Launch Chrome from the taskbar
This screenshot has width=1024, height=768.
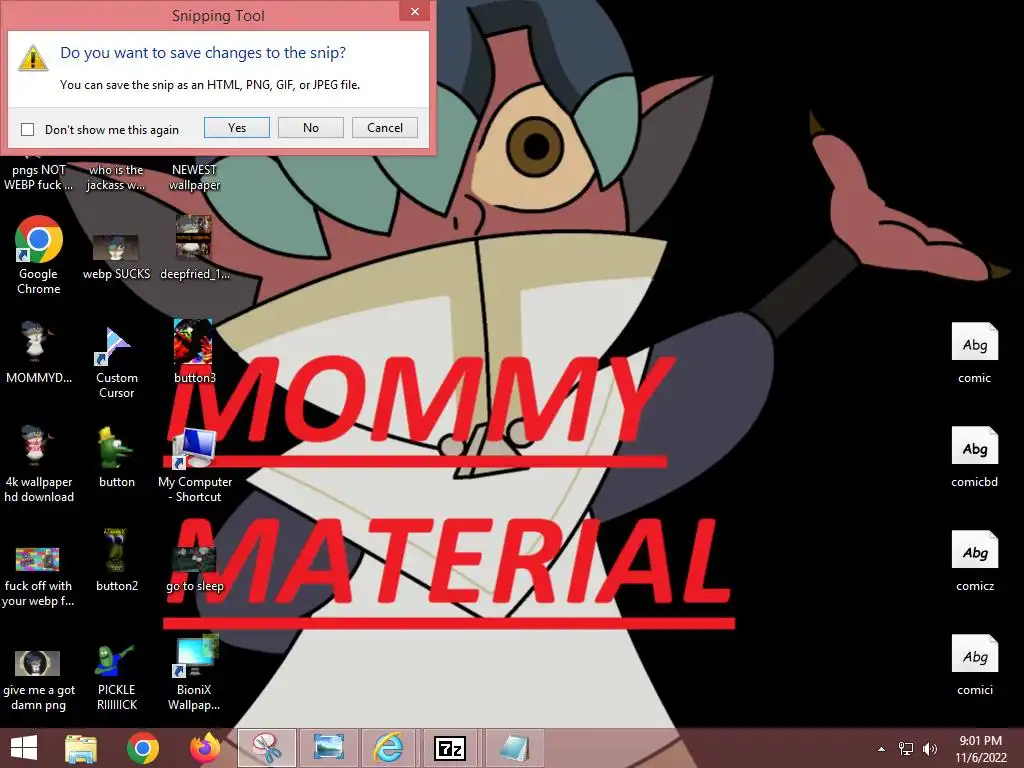pyautogui.click(x=142, y=748)
